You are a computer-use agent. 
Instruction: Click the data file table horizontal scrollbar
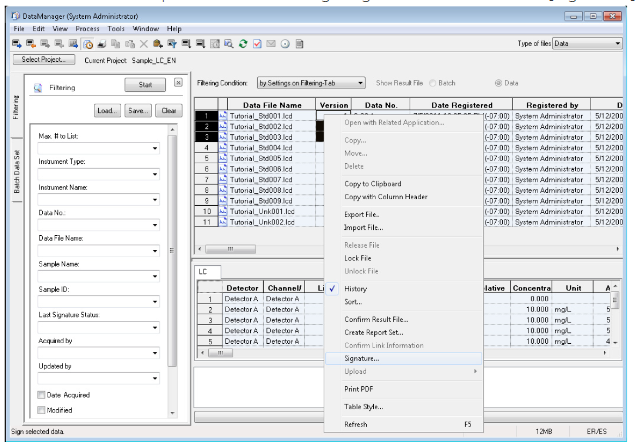230,249
